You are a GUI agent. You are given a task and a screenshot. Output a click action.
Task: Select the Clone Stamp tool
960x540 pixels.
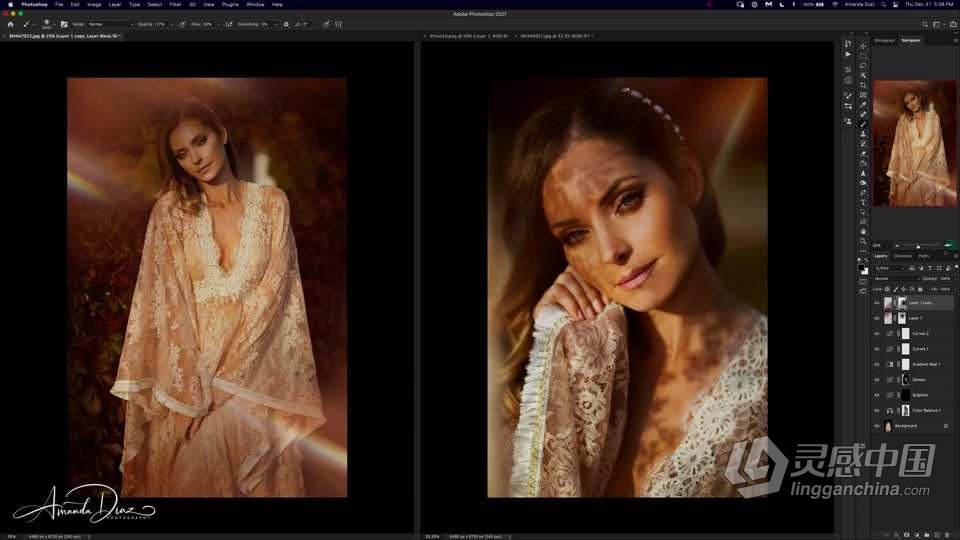tap(863, 133)
